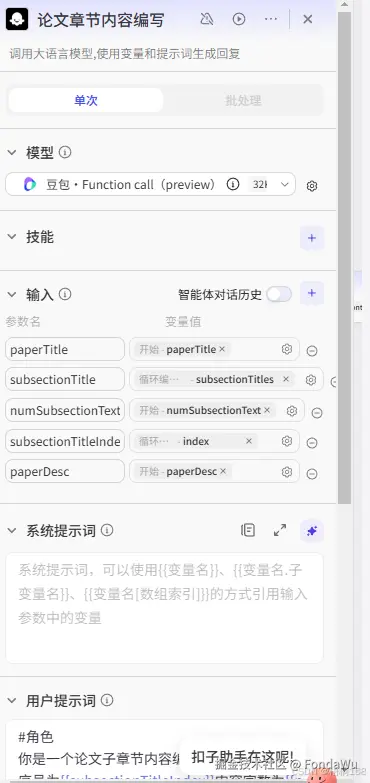This screenshot has width=370, height=783.
Task: Edit the subsectionTitle parameter name field
Action: tap(65, 379)
